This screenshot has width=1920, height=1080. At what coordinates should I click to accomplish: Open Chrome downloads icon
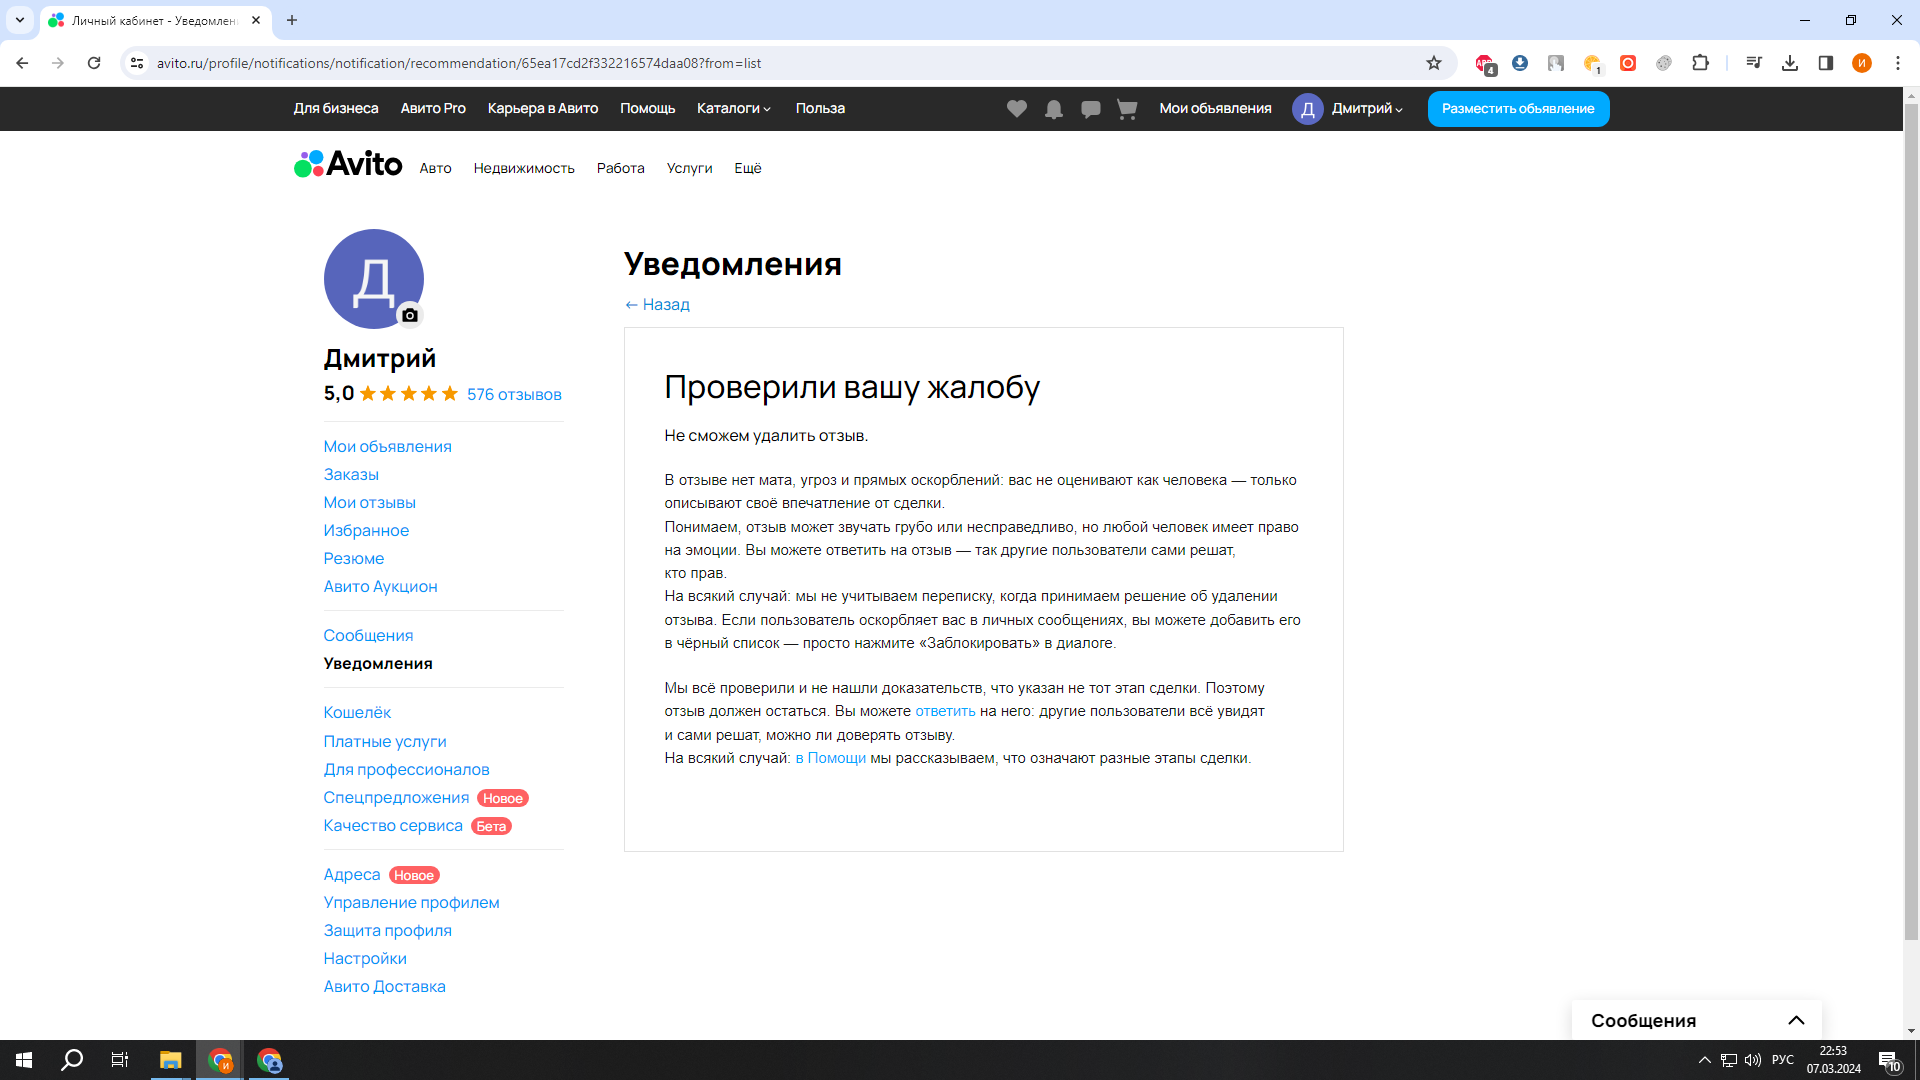1790,63
